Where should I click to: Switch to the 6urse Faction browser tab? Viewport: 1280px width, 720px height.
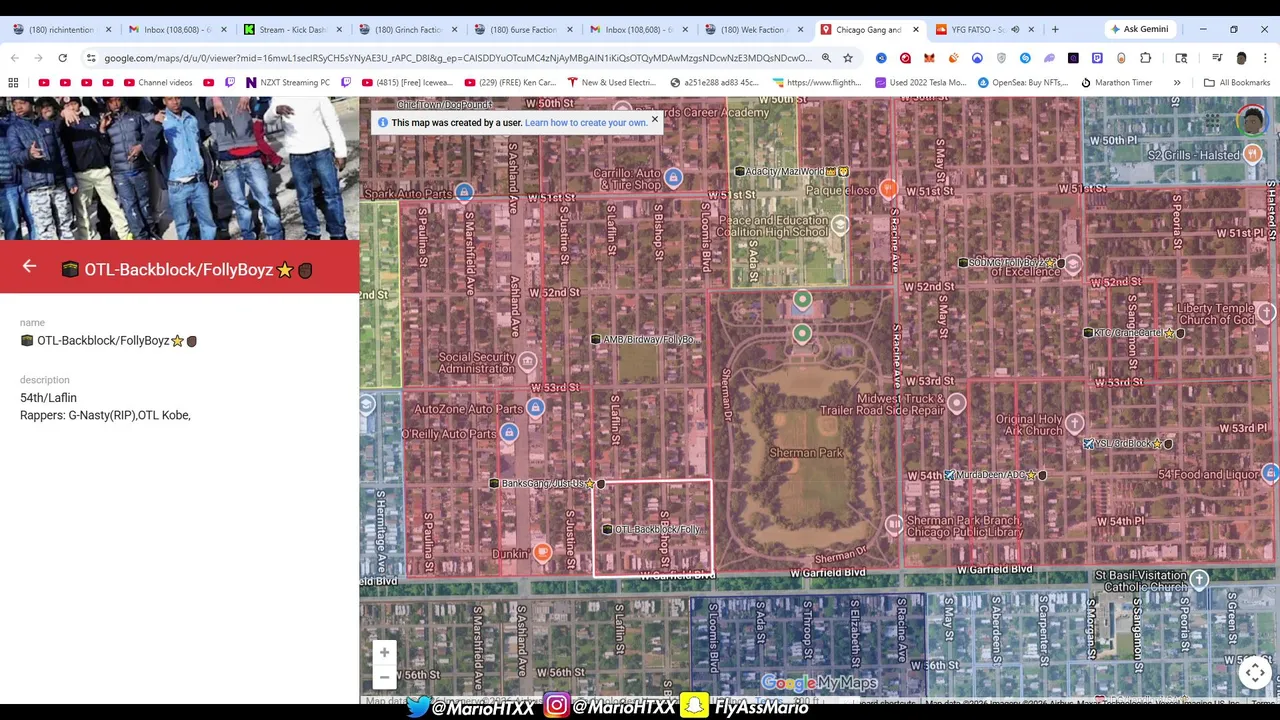(523, 30)
